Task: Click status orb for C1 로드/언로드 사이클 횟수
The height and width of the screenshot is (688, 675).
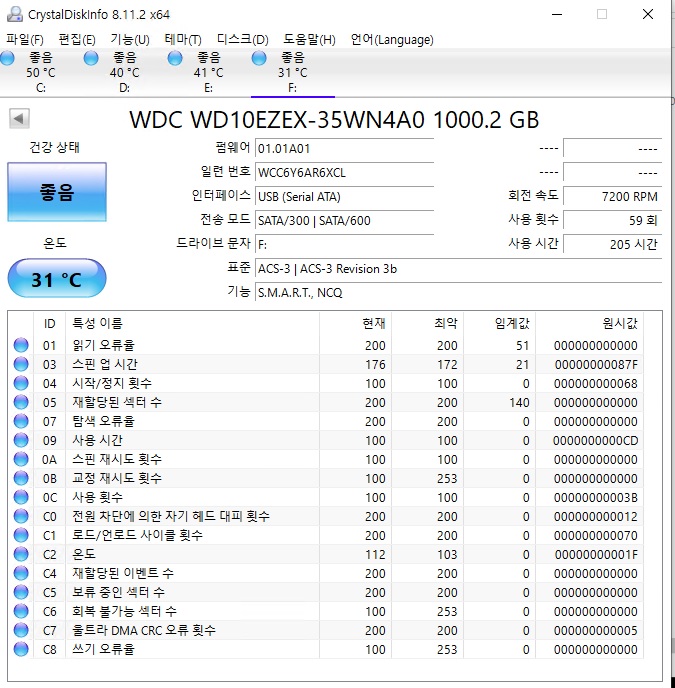Action: (x=21, y=535)
